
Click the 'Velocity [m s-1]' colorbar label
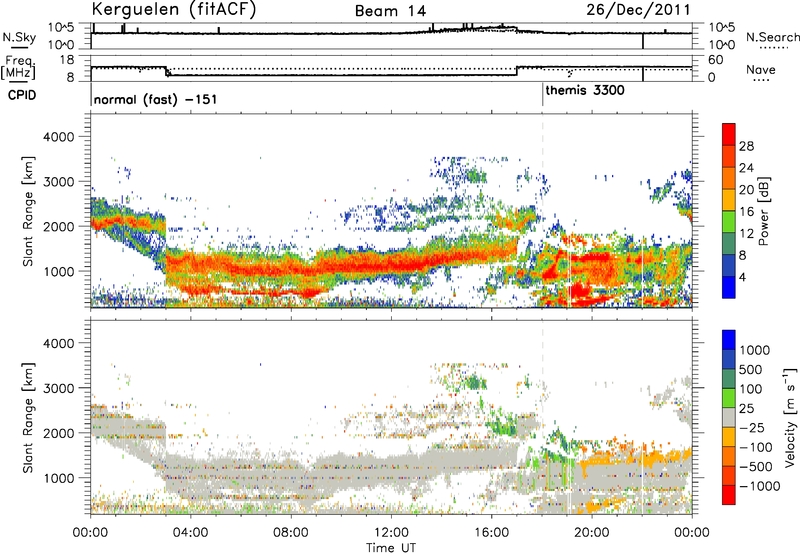[x=790, y=417]
